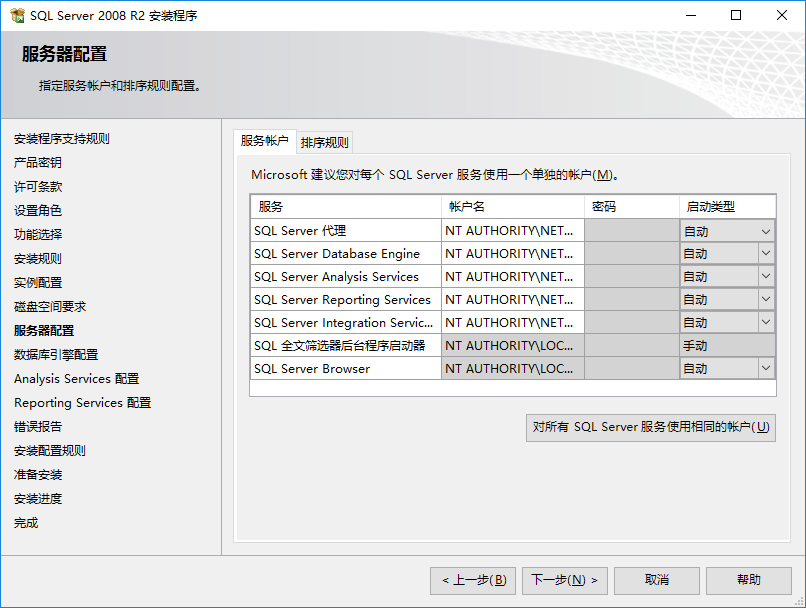
Task: Open startup type dropdown for SQL Server Browser
Action: (765, 368)
